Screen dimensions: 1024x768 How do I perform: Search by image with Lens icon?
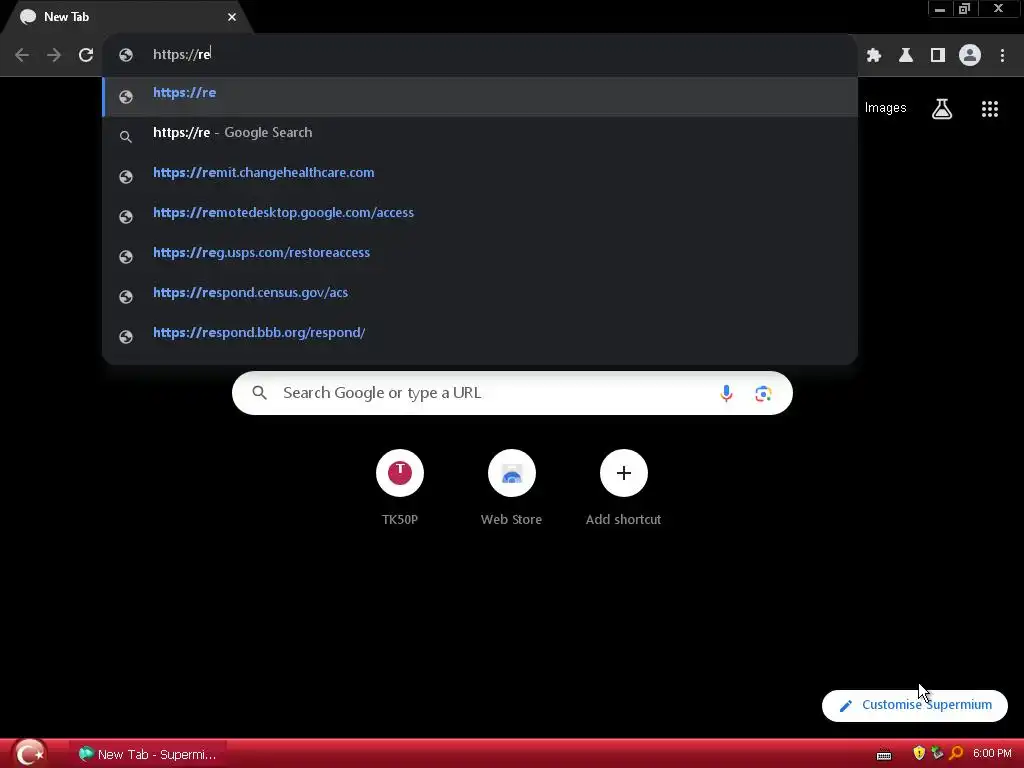pyautogui.click(x=763, y=394)
